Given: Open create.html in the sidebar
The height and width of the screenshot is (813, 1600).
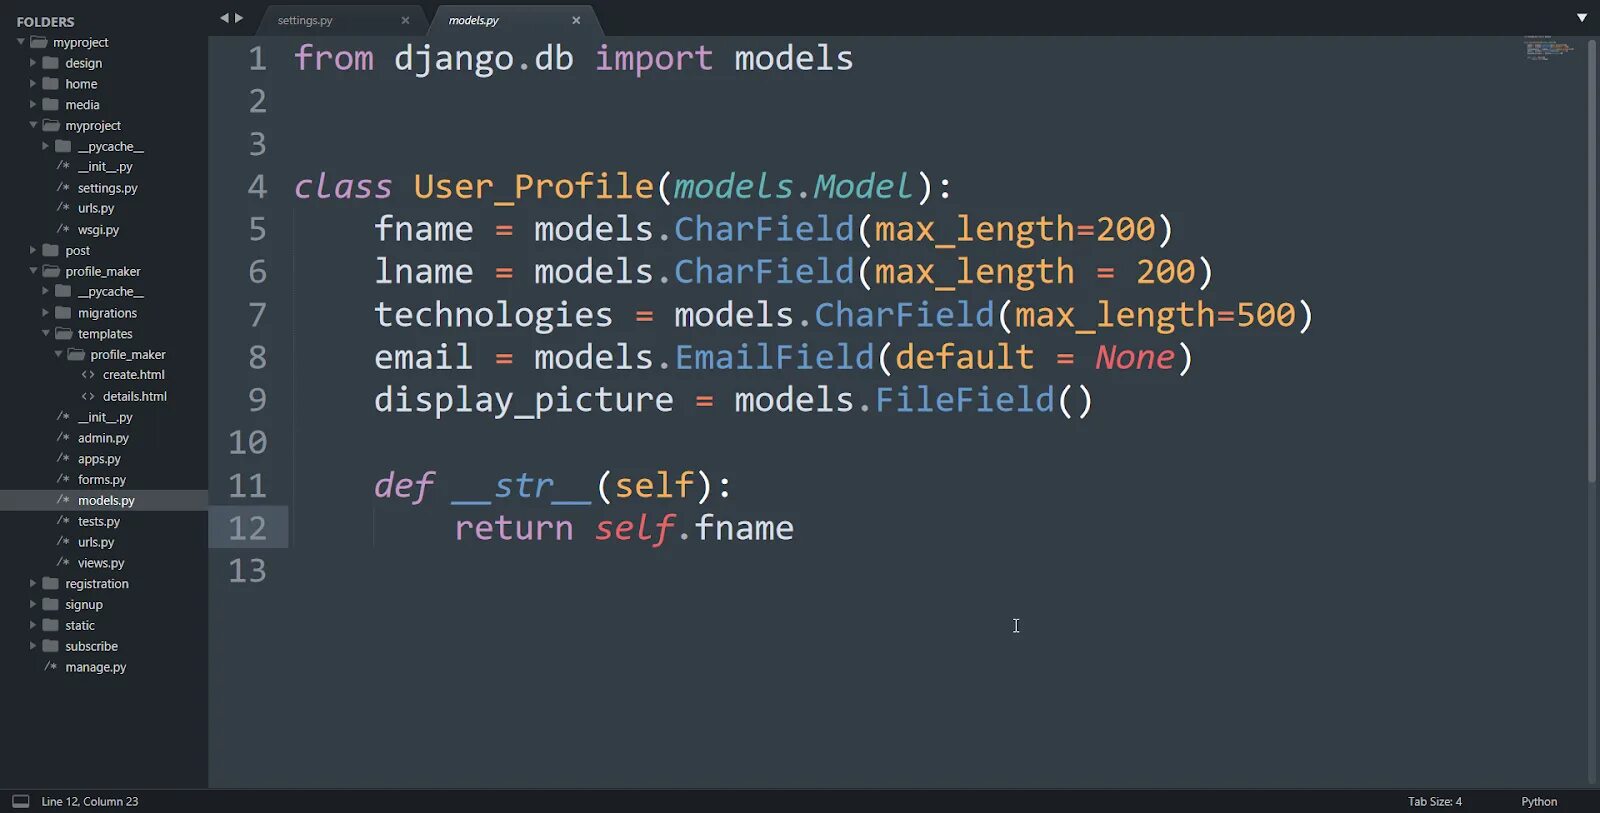Looking at the screenshot, I should (x=134, y=375).
